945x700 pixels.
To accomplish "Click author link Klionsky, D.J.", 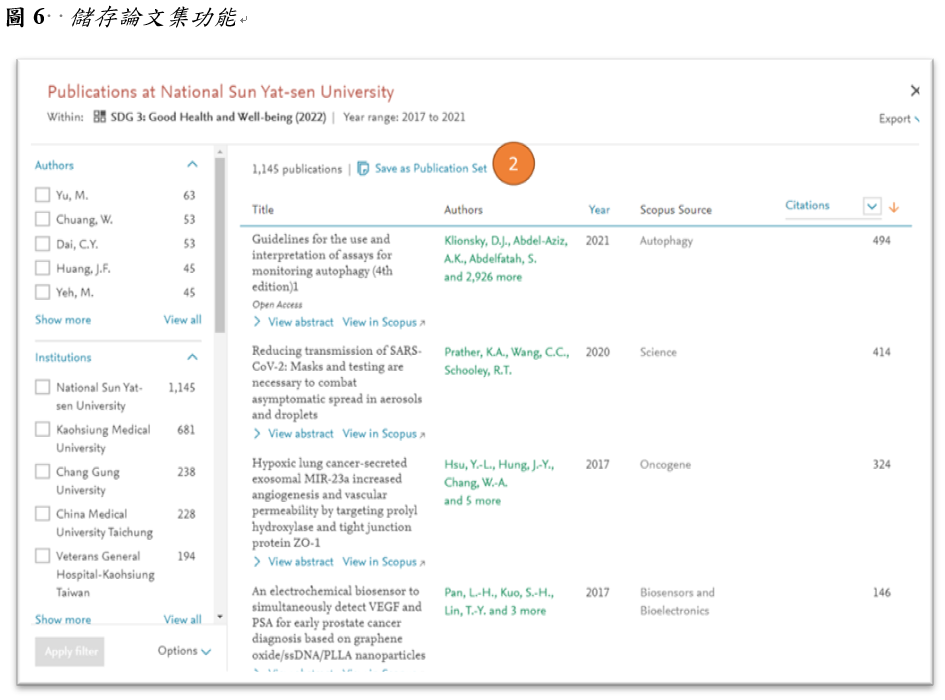I will pos(476,241).
